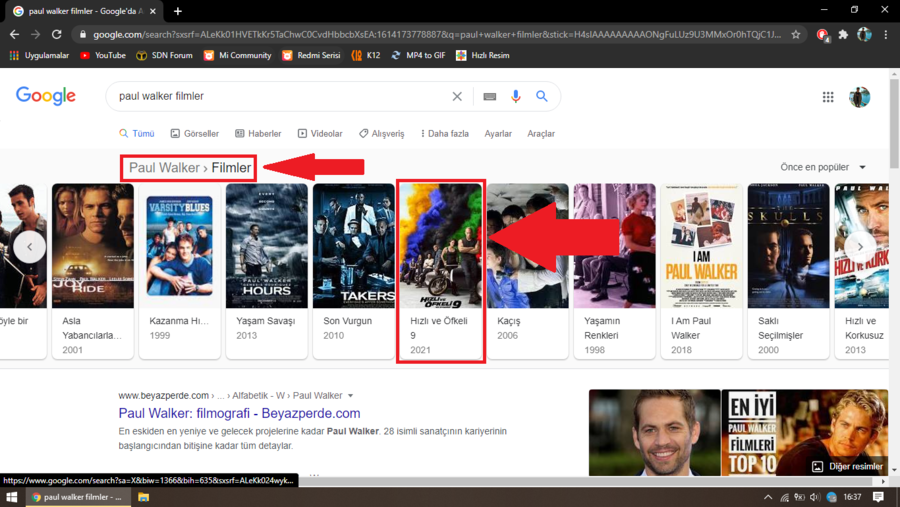The width and height of the screenshot is (900, 507).
Task: Open the Chrome extensions puzzle icon
Action: click(843, 34)
